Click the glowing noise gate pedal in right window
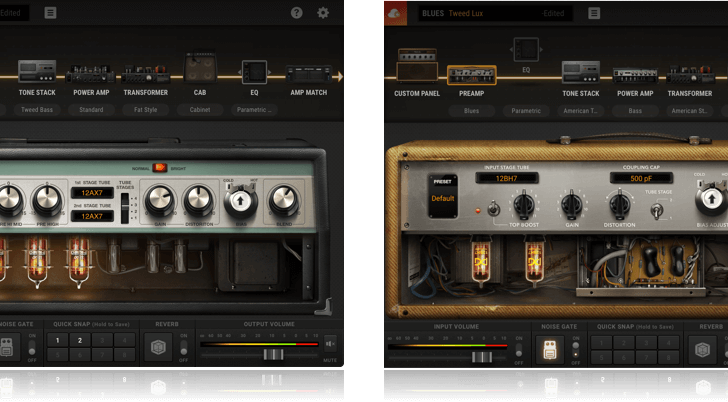The width and height of the screenshot is (728, 402). [x=550, y=350]
